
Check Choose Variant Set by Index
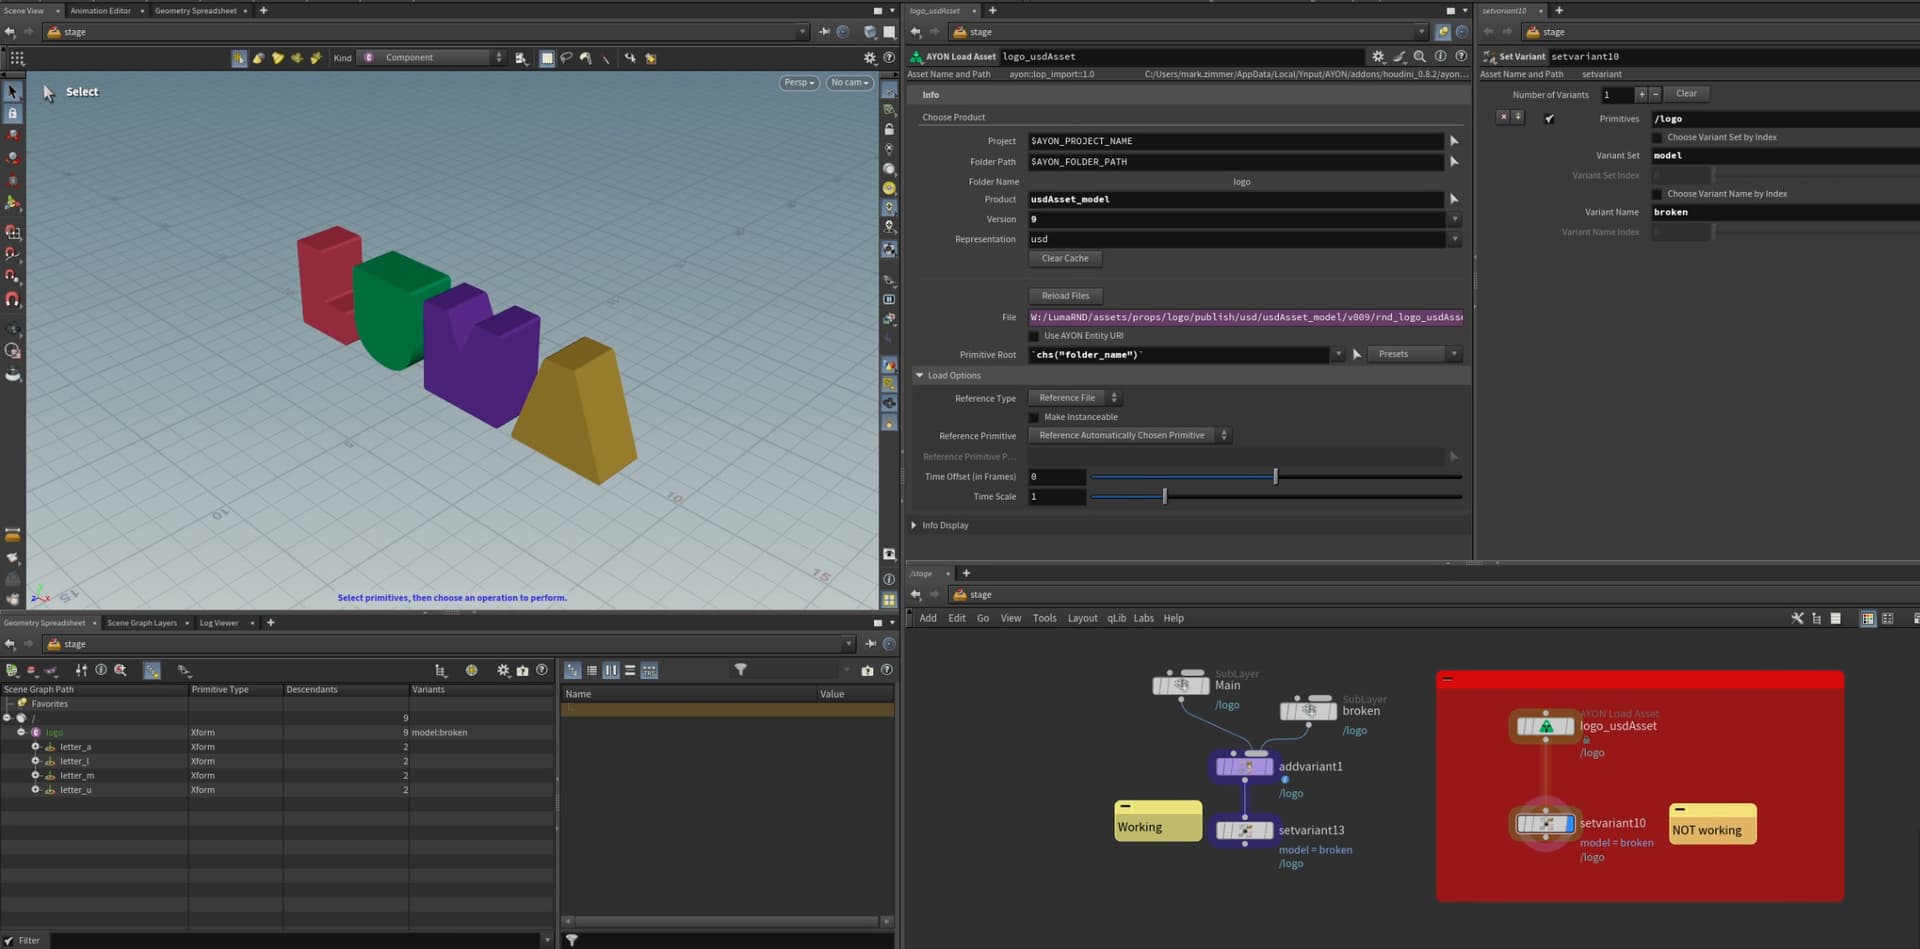[1657, 138]
